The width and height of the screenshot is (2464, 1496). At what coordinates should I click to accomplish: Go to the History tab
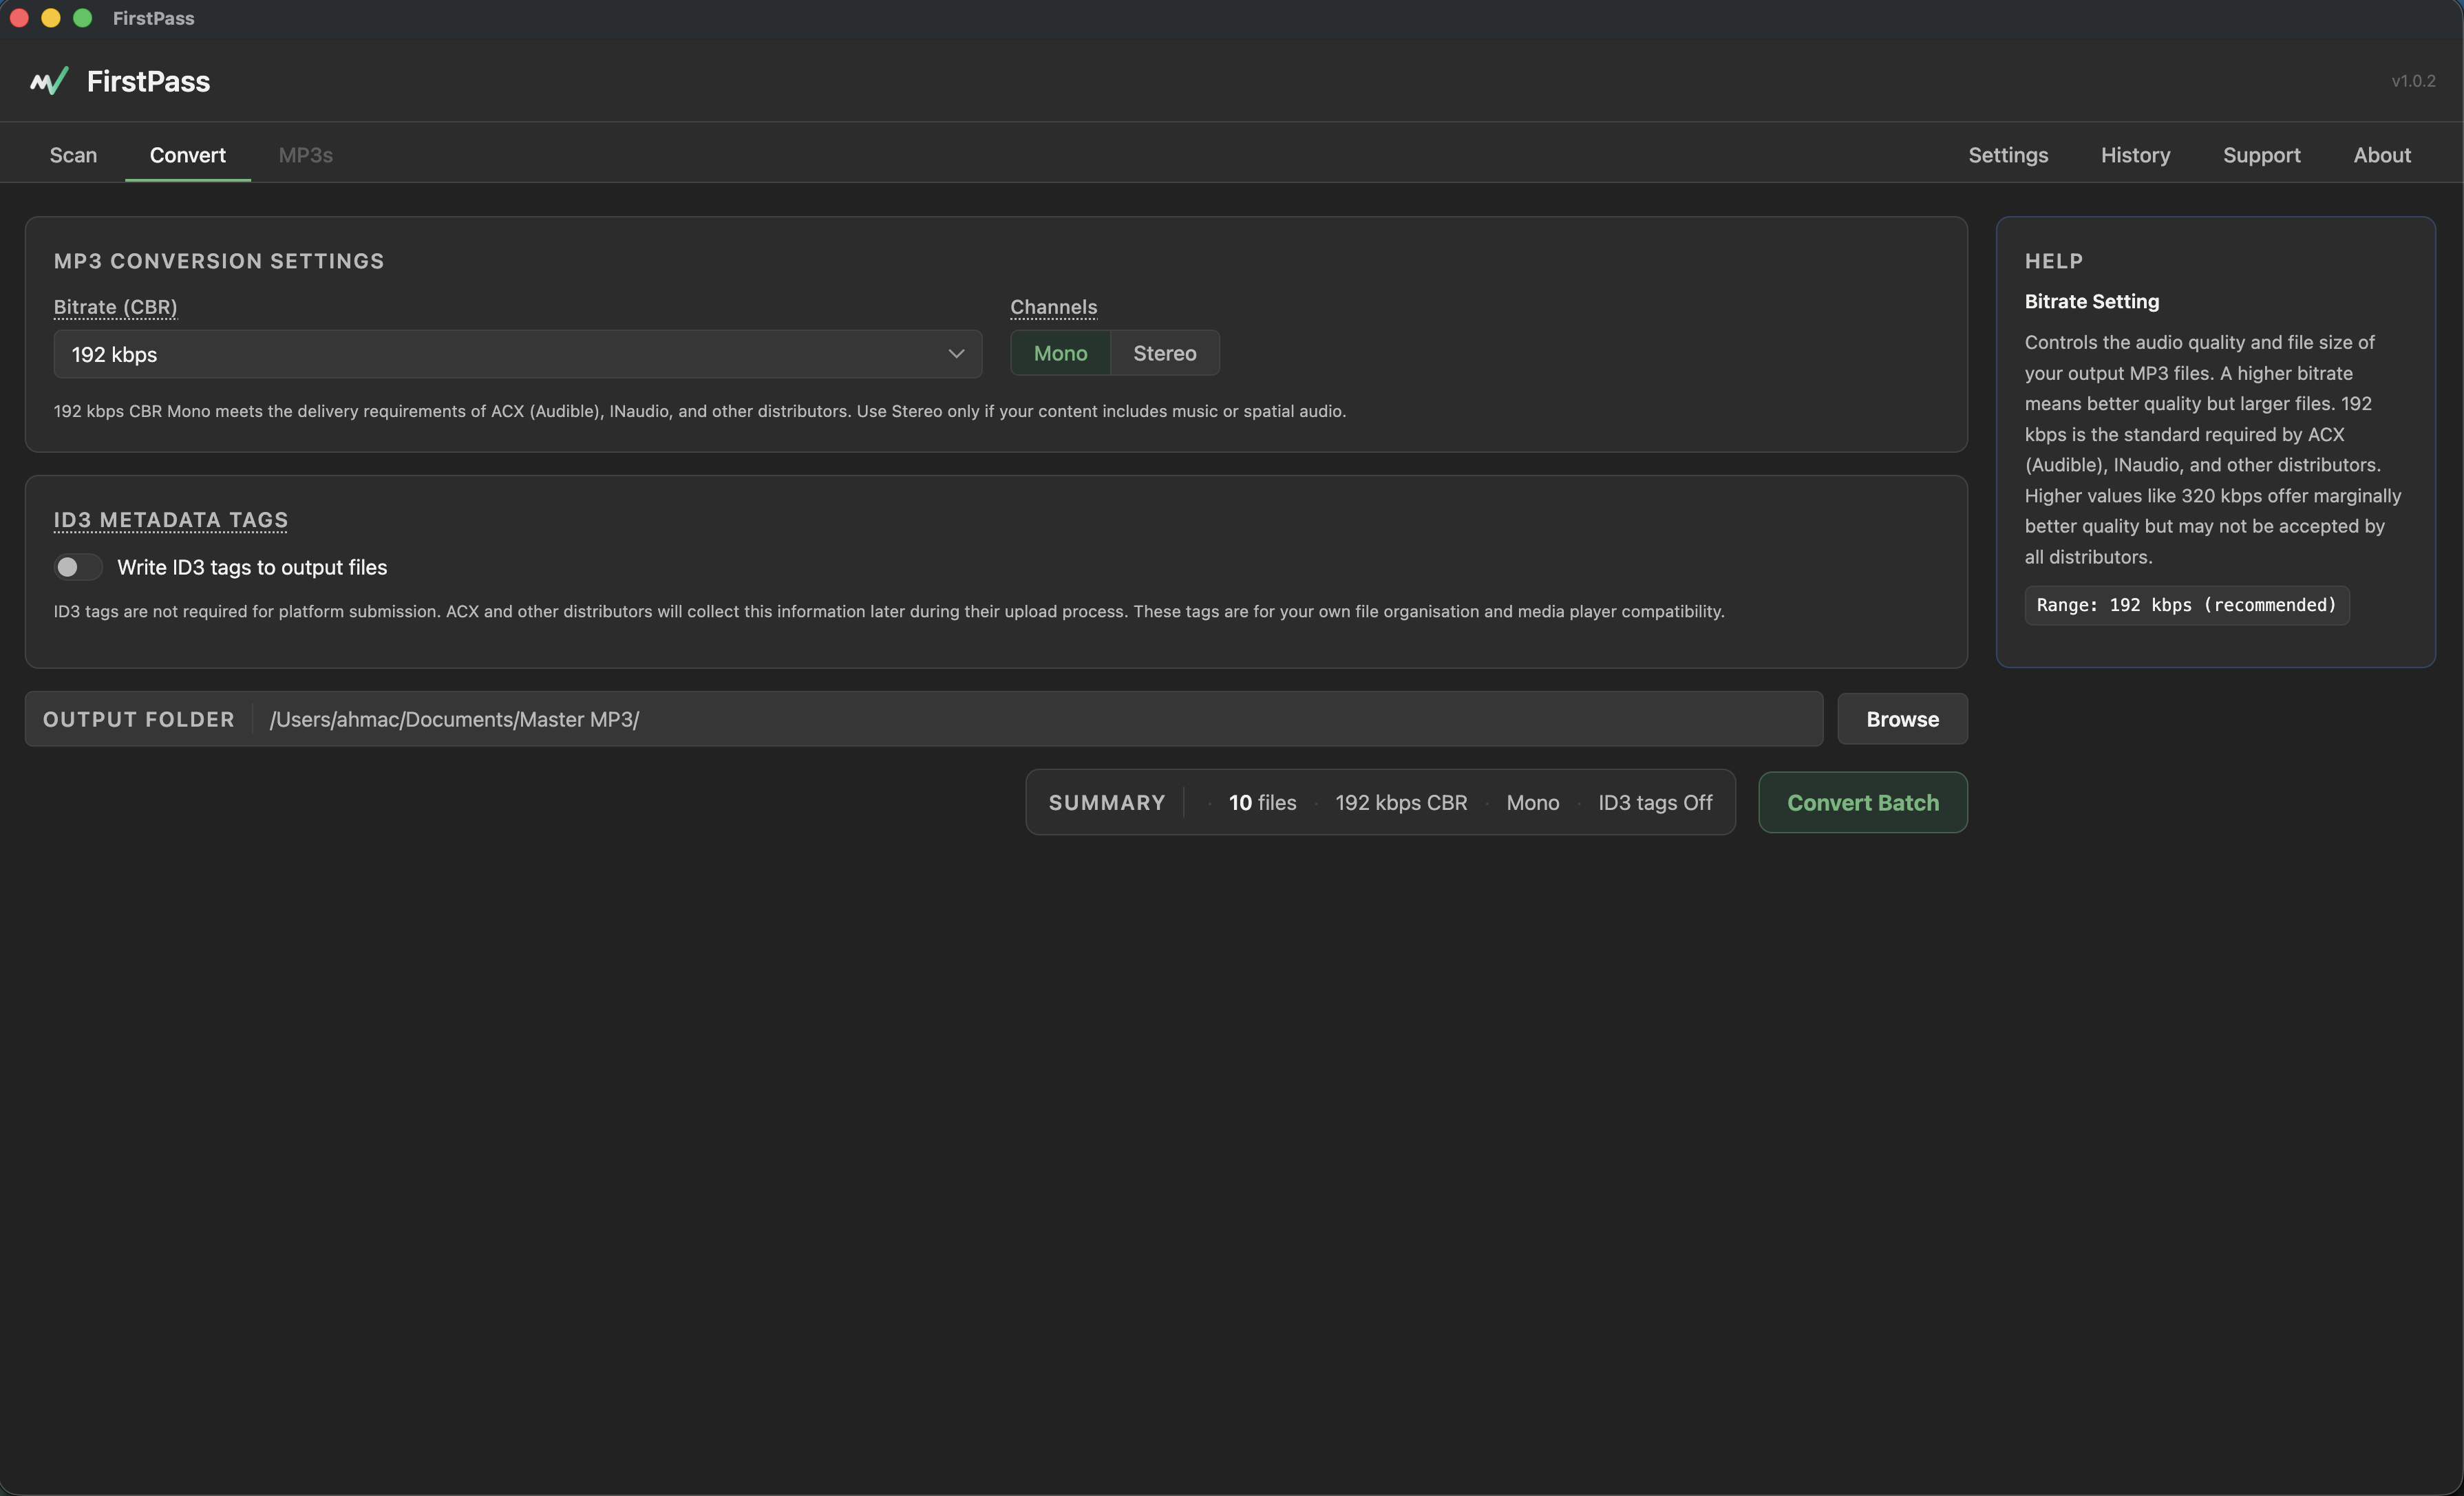(x=2135, y=155)
